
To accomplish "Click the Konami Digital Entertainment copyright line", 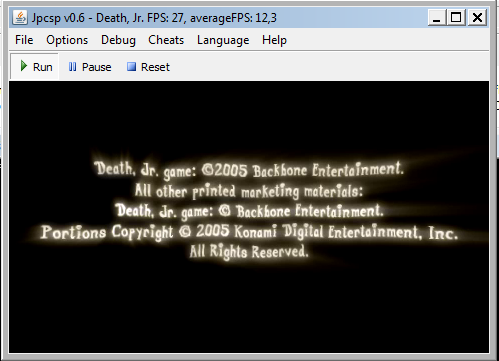I will click(249, 232).
